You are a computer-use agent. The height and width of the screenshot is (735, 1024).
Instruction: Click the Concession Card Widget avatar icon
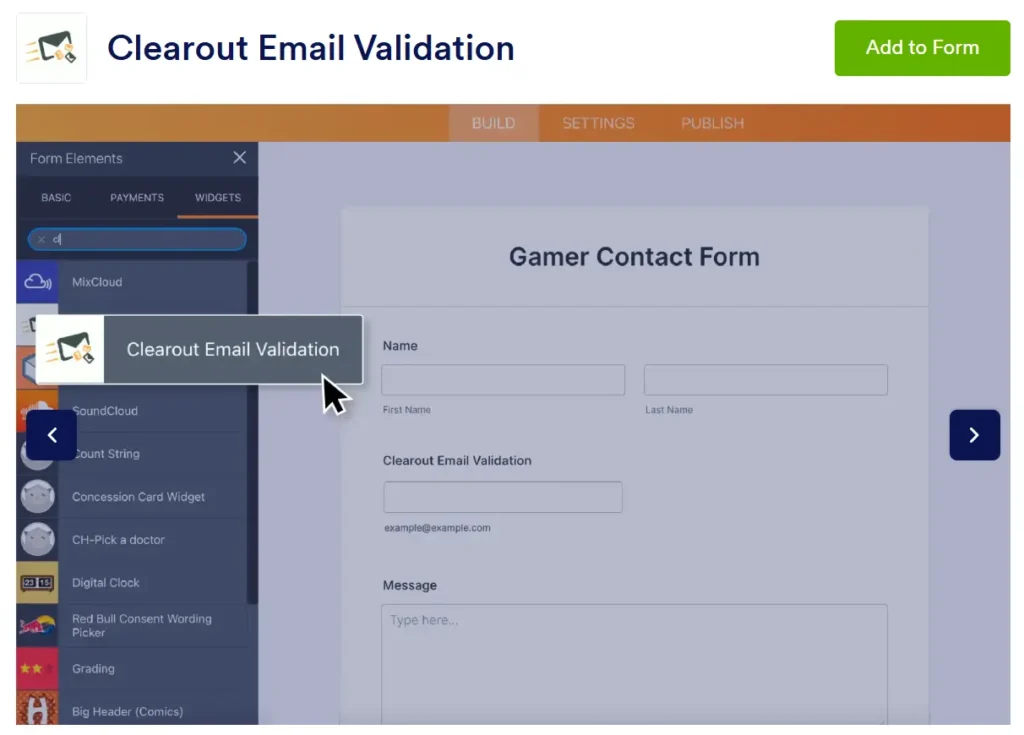(37, 497)
